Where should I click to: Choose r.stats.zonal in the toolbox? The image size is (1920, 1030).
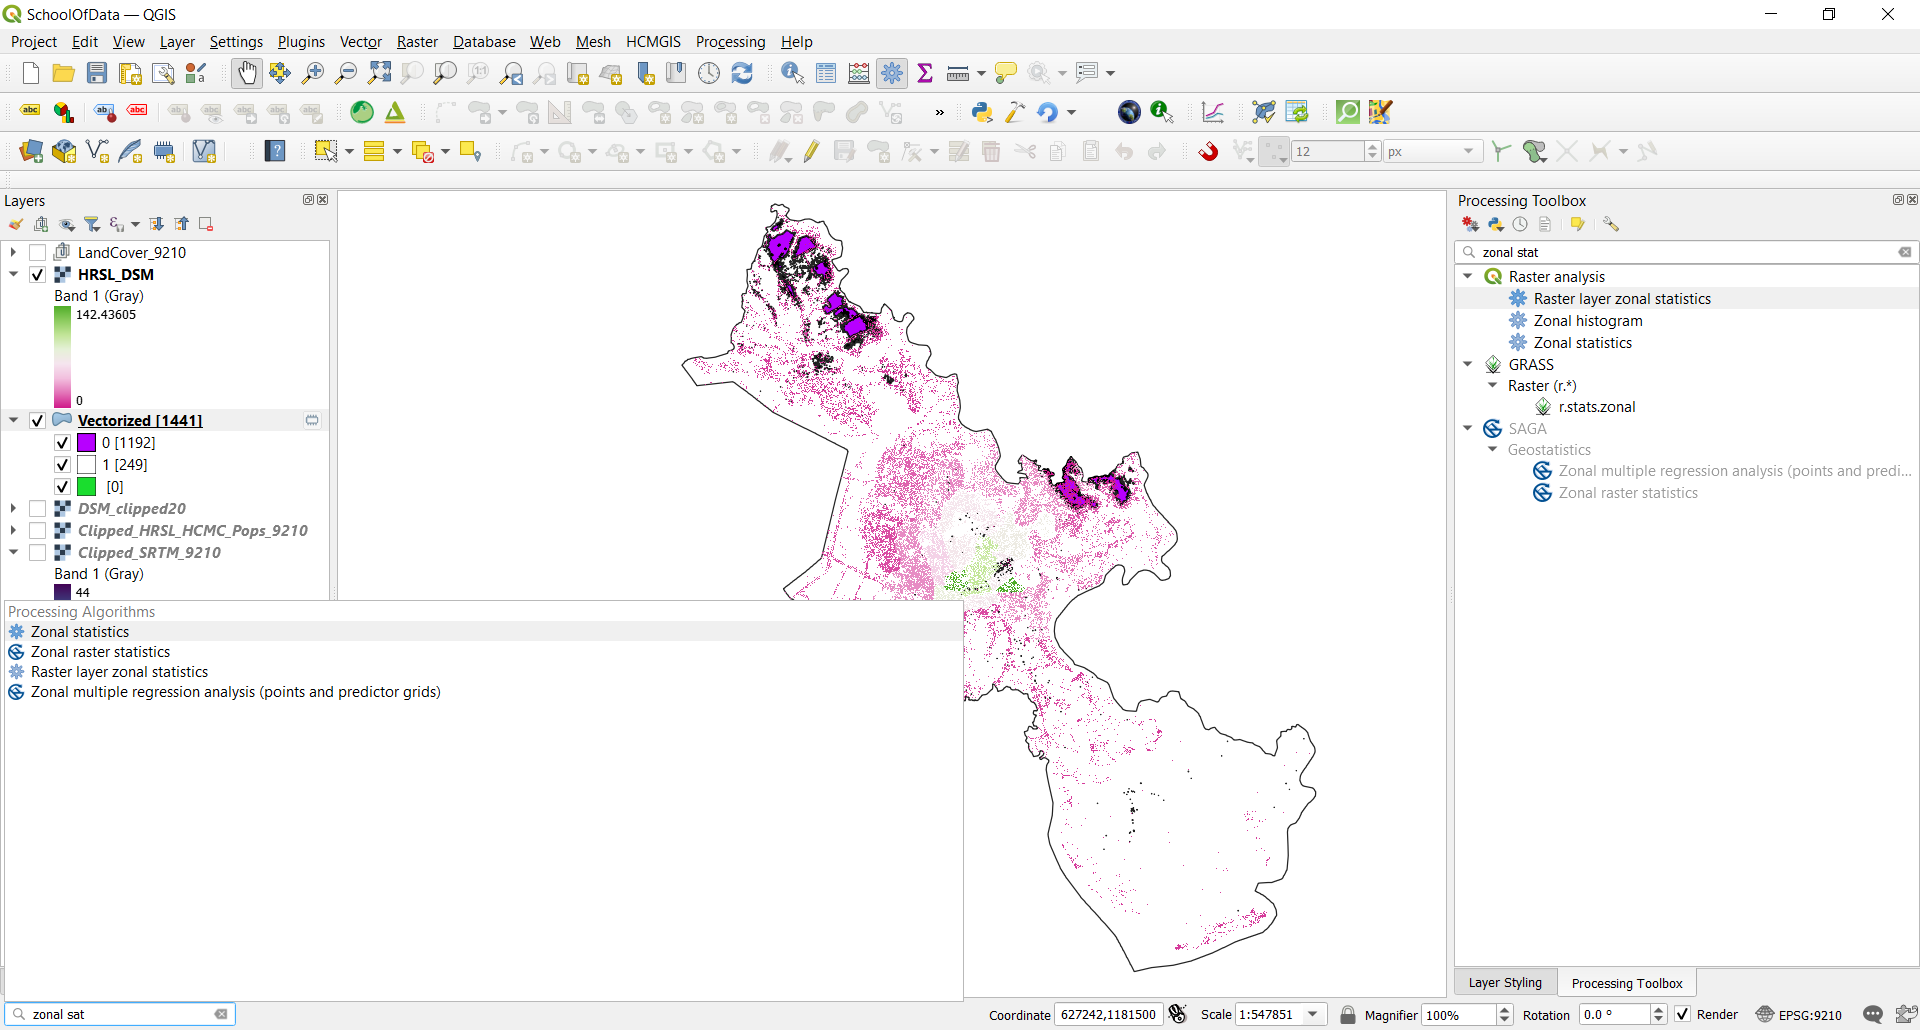[1596, 407]
